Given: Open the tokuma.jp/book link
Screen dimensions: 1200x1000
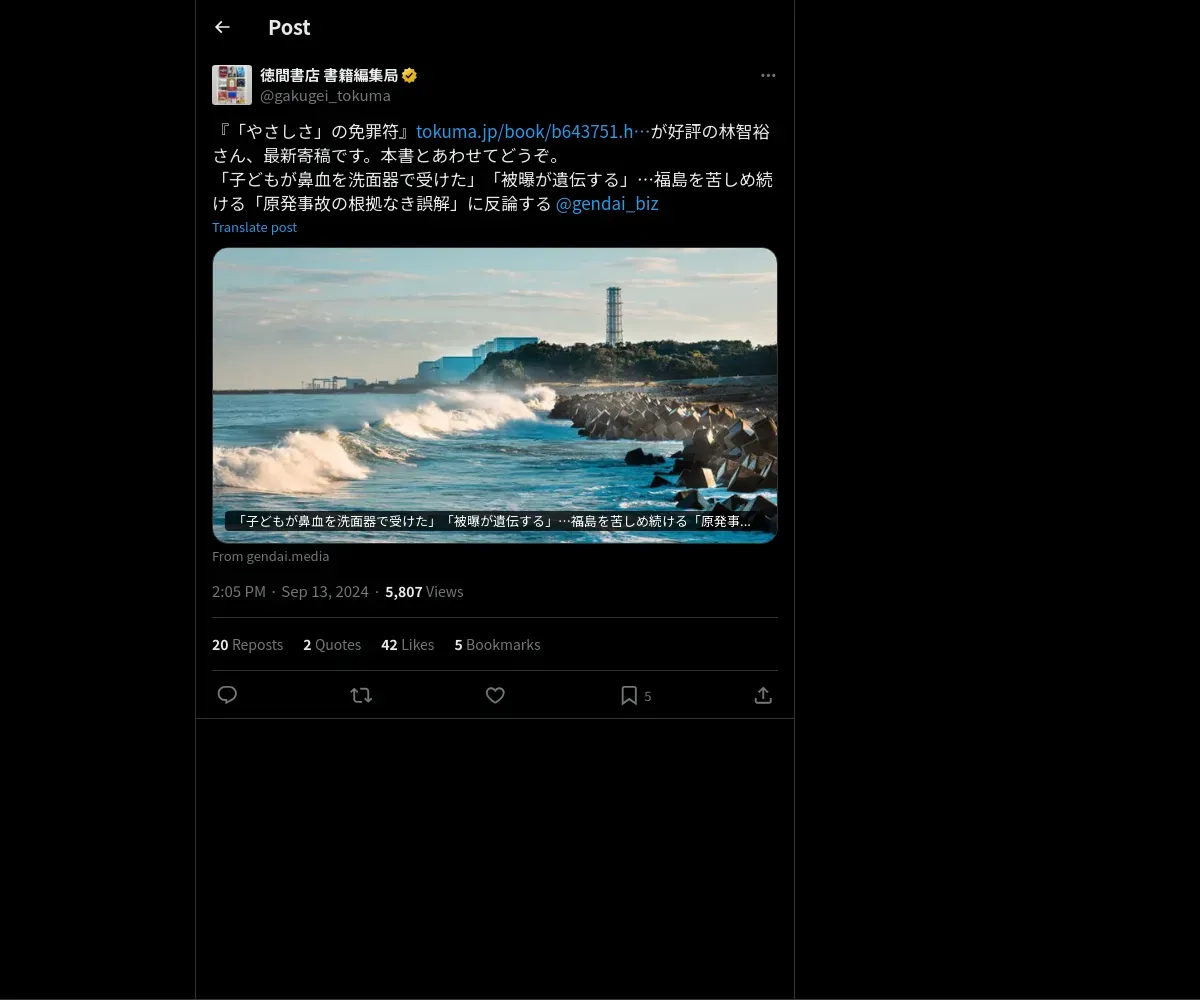Looking at the screenshot, I should tap(533, 131).
